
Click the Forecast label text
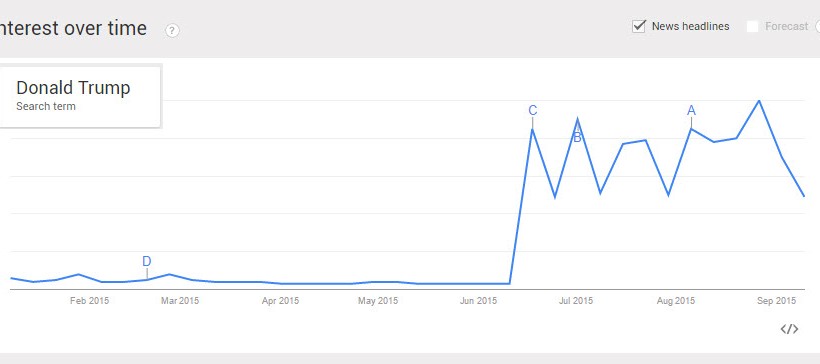(787, 26)
